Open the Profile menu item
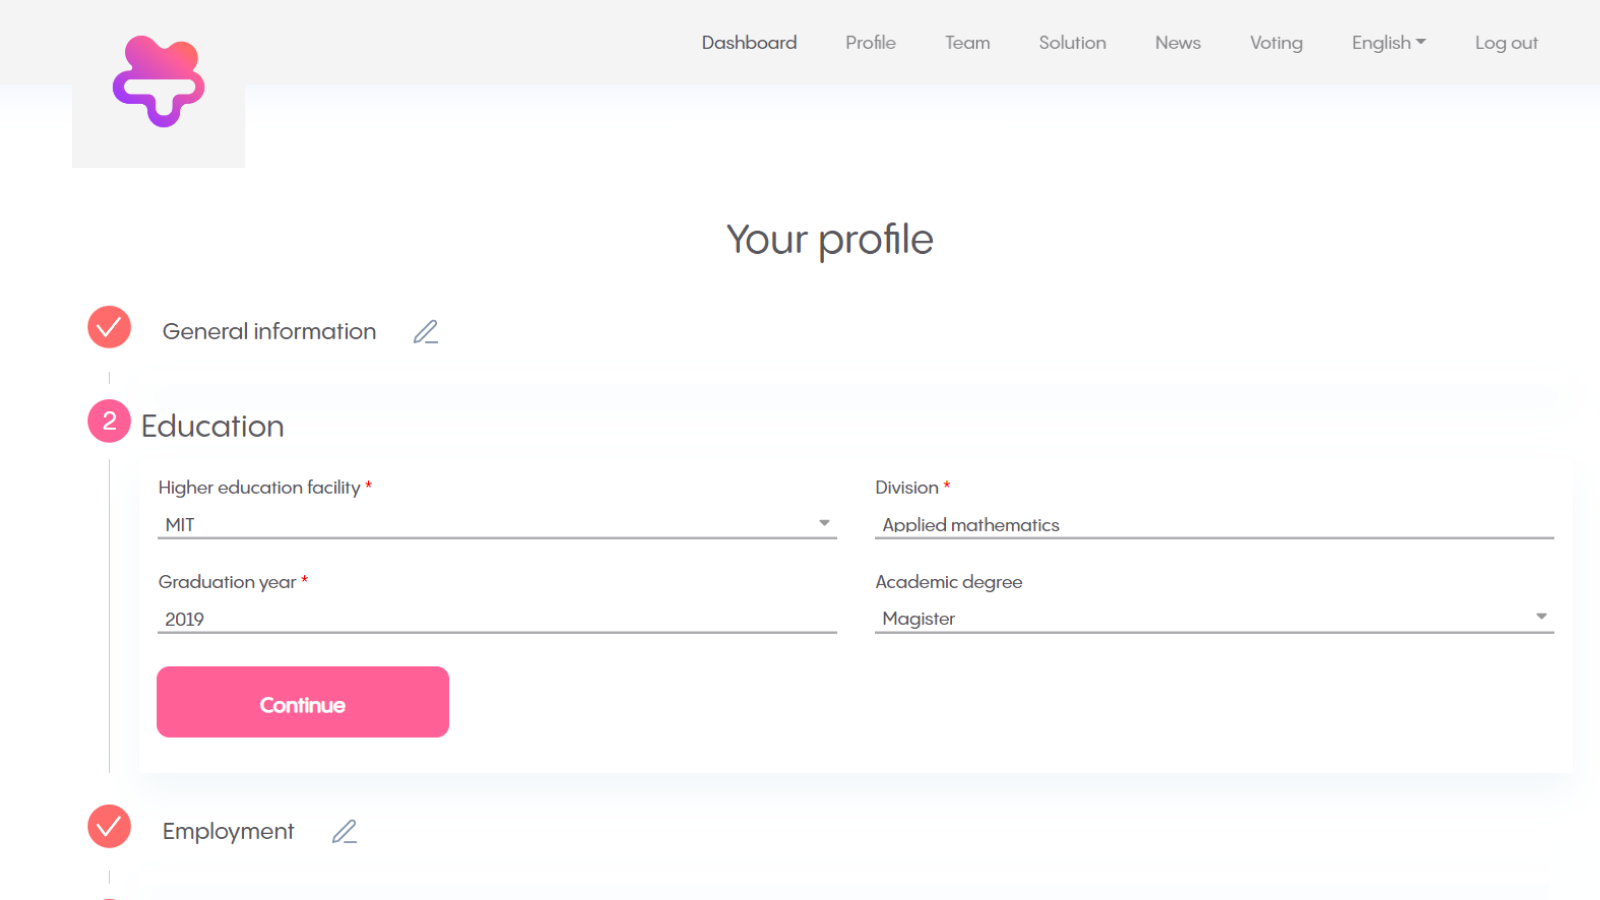 pos(870,43)
